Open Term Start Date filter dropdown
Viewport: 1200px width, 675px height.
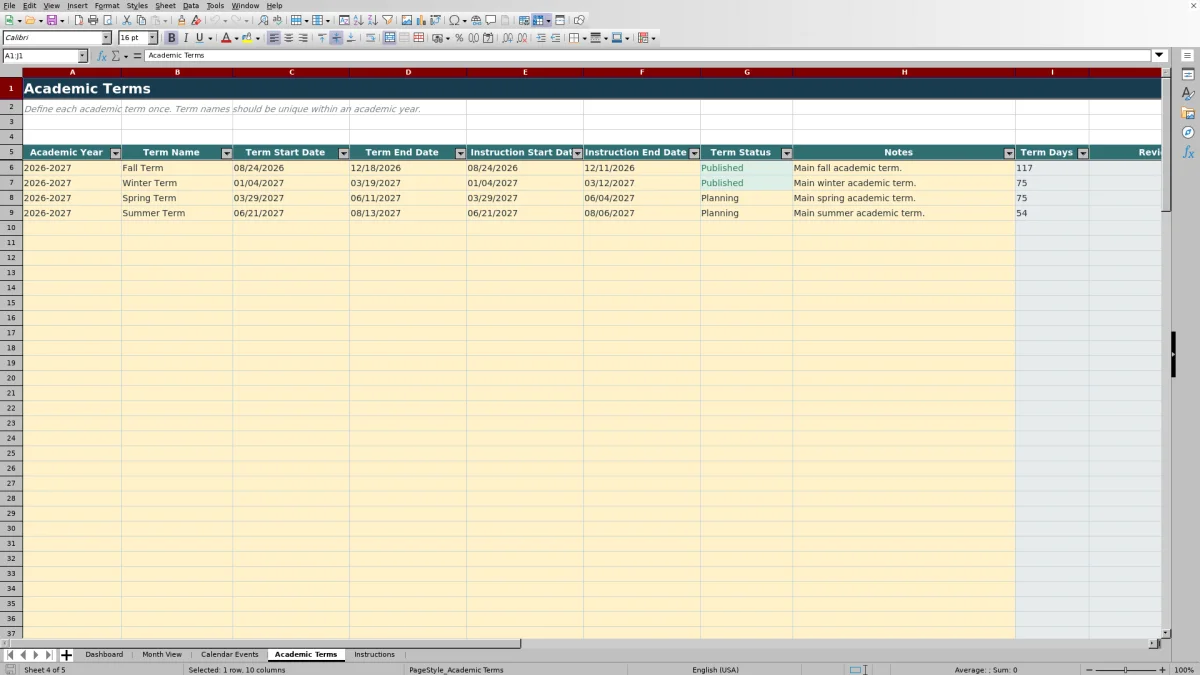tap(344, 153)
